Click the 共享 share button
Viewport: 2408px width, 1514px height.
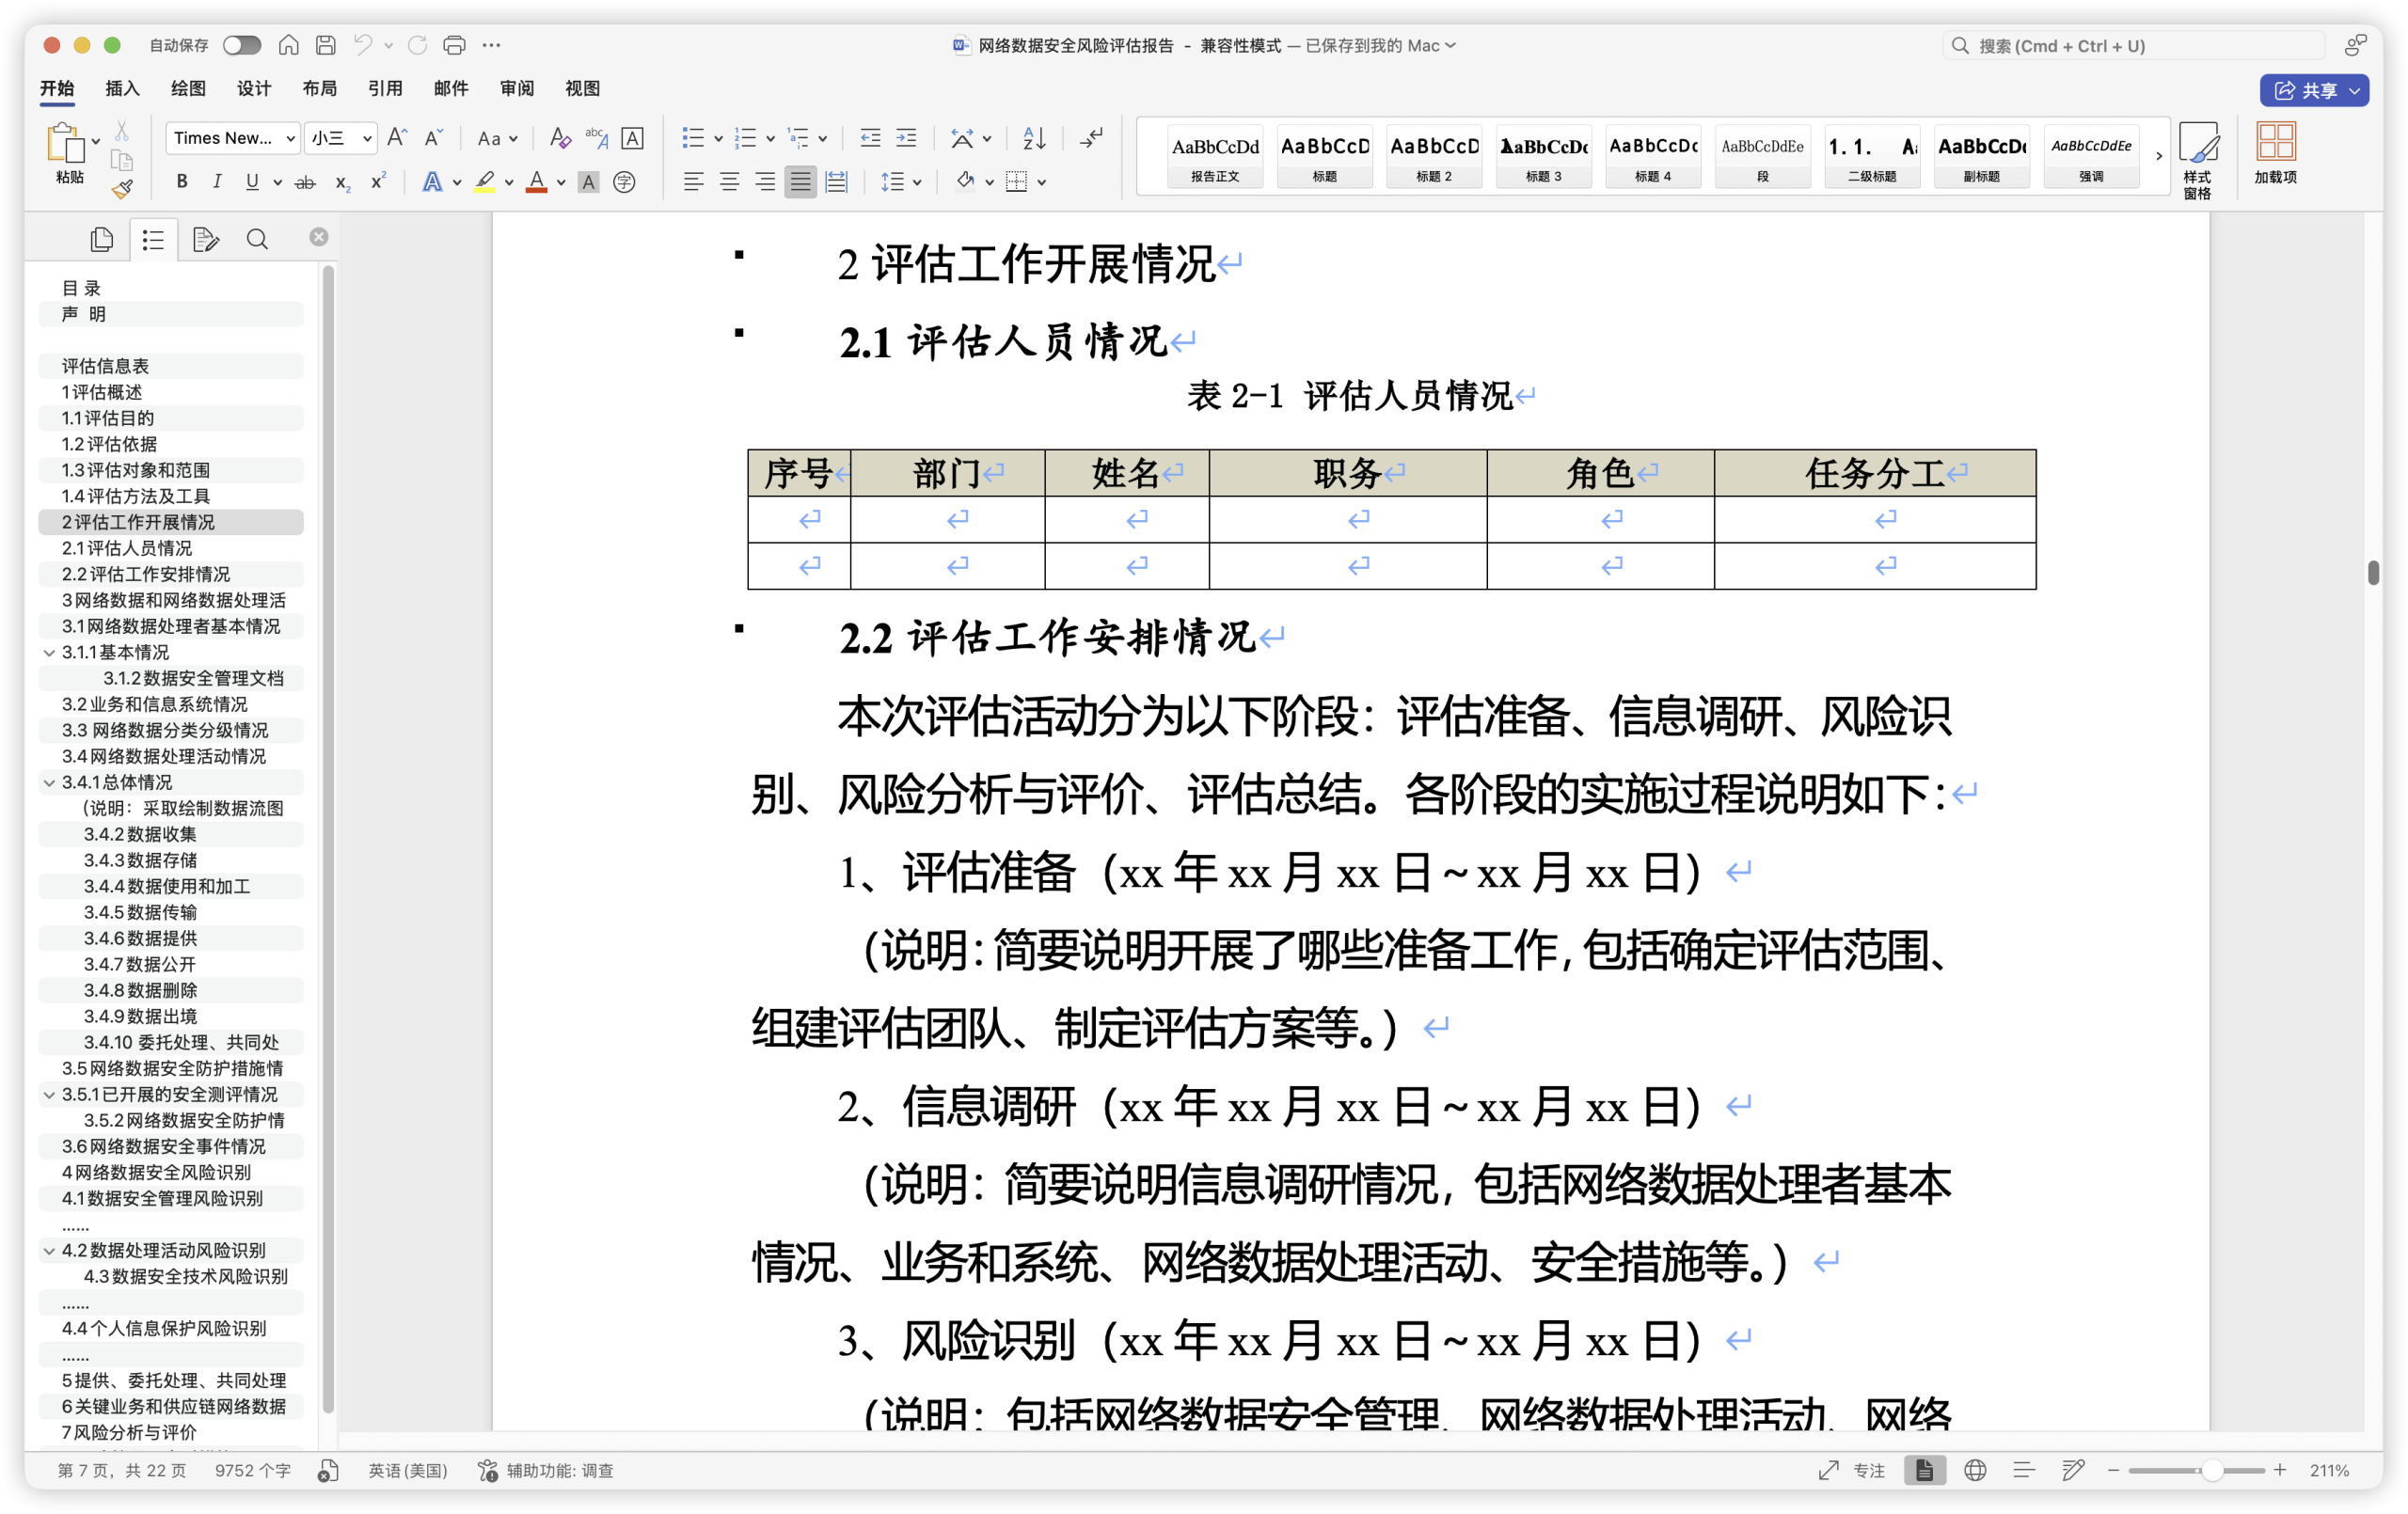[x=2313, y=90]
